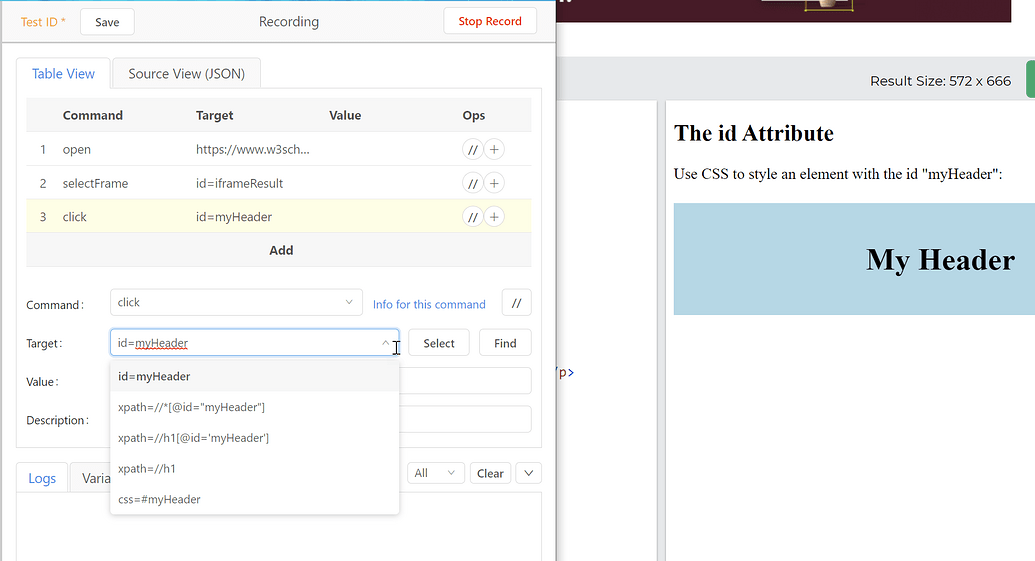Screen dimensions: 1035x561
Task: Open the All log filter dropdown
Action: [435, 473]
